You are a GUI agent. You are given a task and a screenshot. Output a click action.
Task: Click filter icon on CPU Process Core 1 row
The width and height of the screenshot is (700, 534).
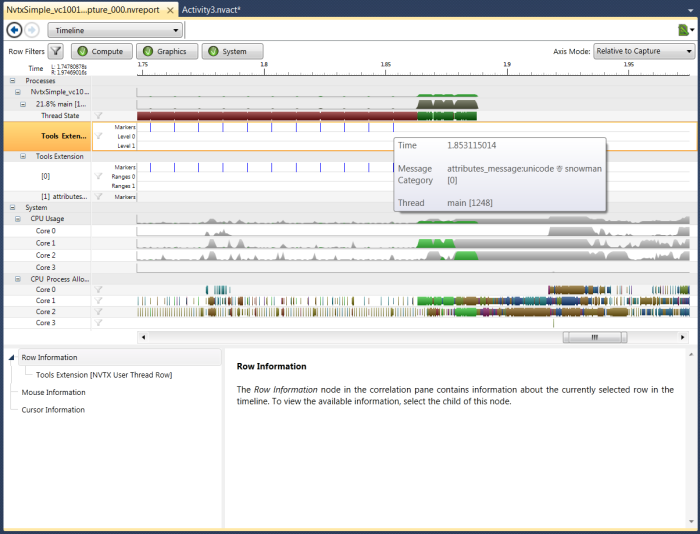99,300
